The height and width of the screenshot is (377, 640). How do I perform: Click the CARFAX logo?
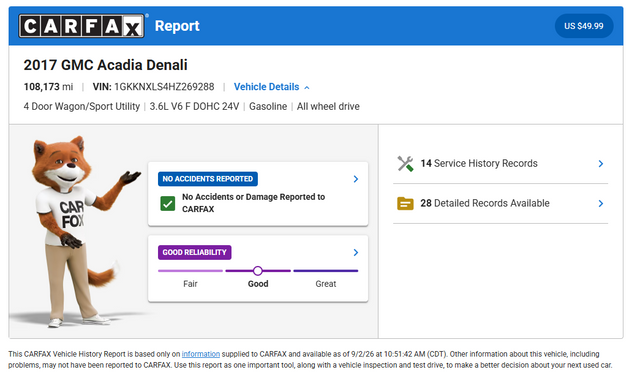coord(81,26)
